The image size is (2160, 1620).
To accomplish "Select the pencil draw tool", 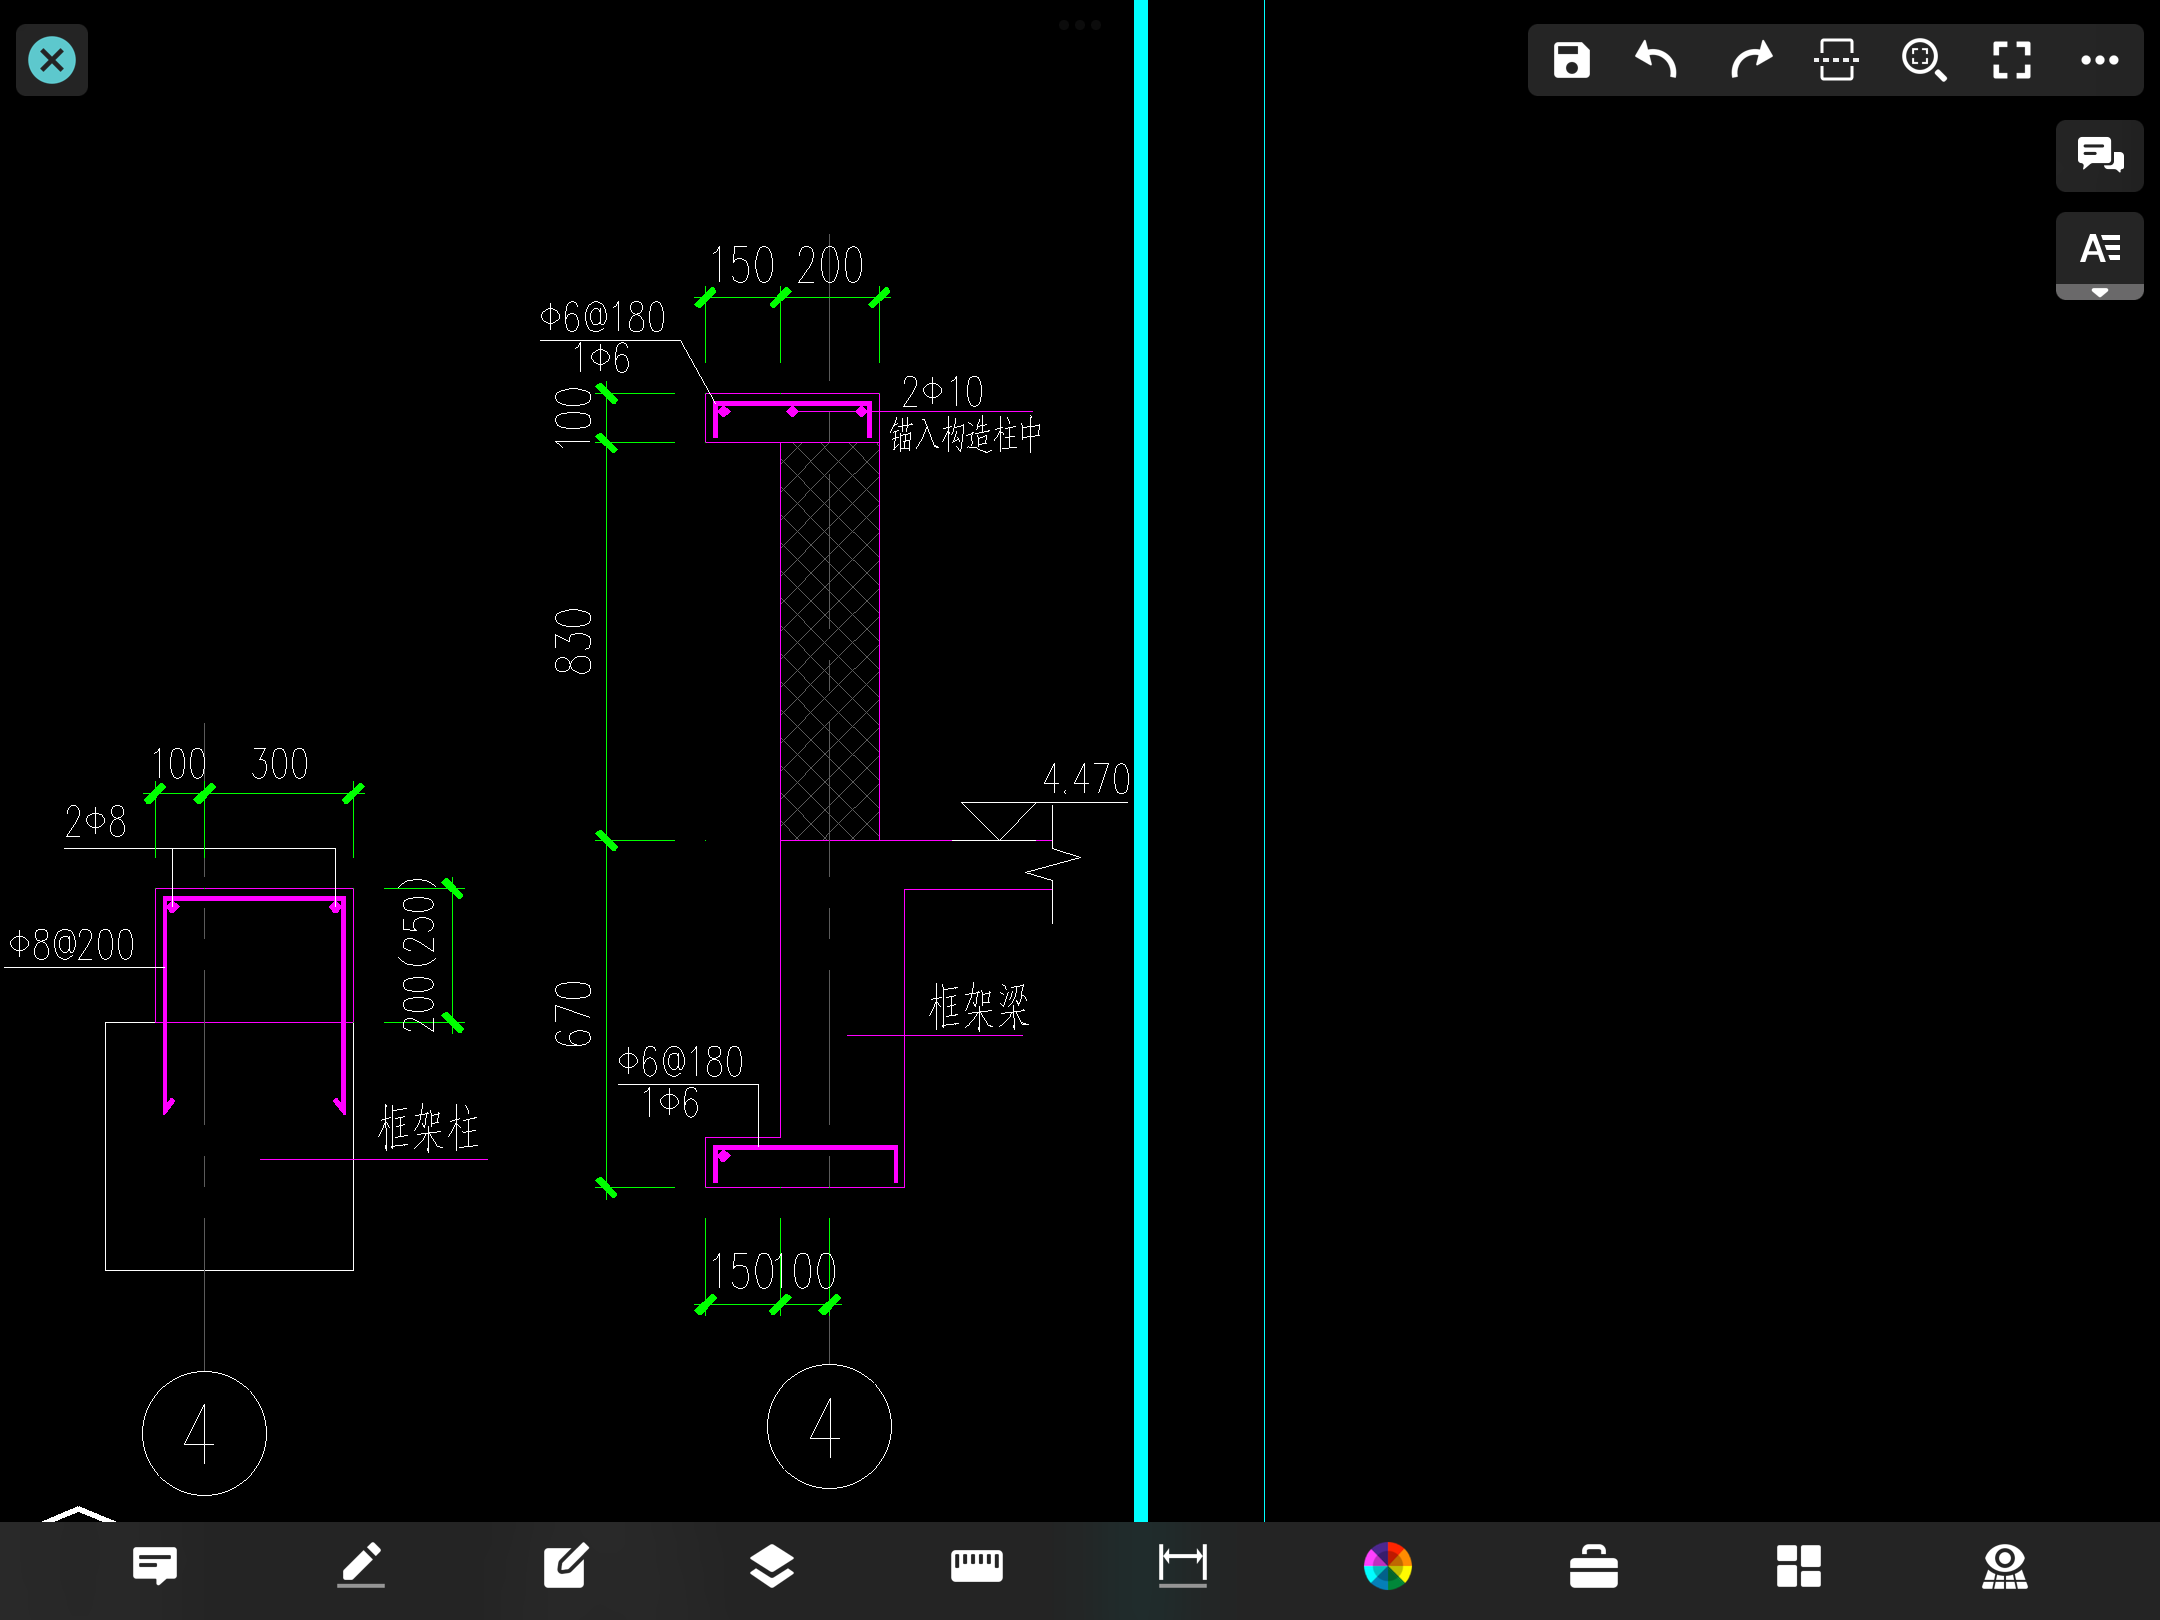I will 361,1566.
